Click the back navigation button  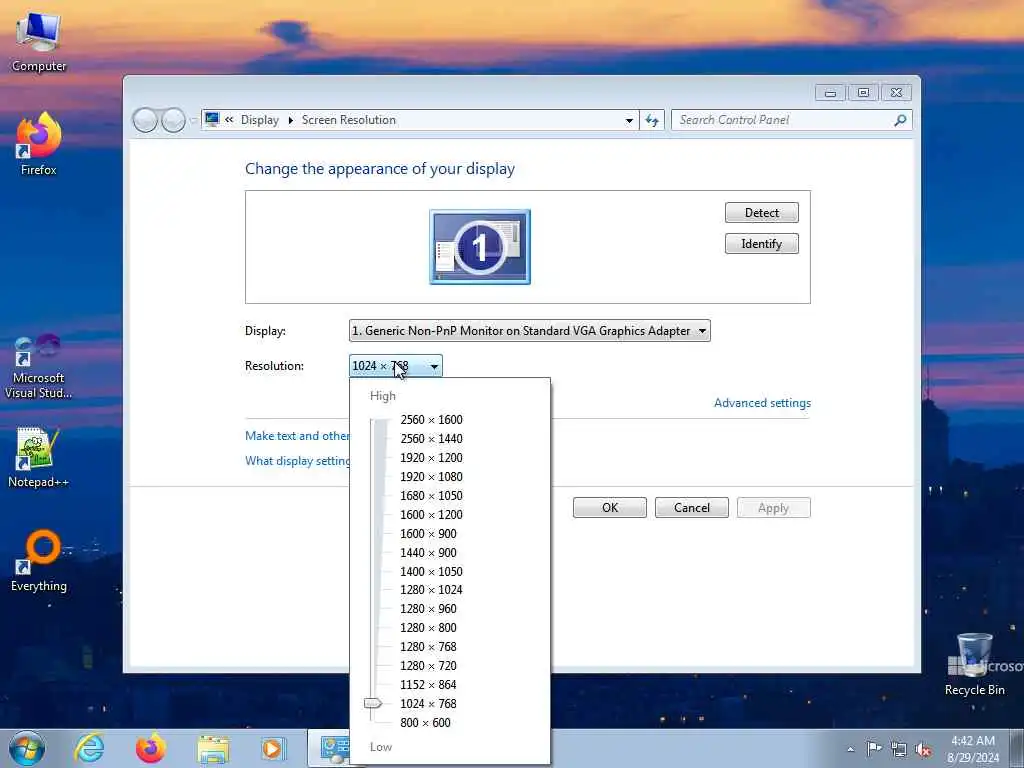pyautogui.click(x=145, y=120)
